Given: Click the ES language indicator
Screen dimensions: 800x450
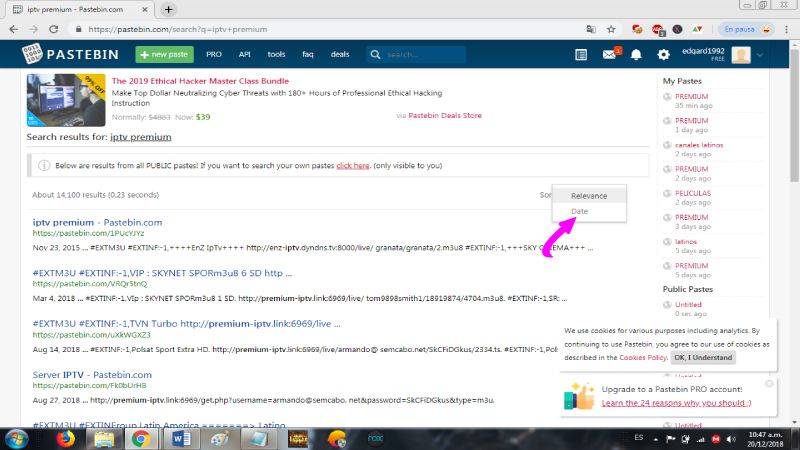Looking at the screenshot, I should [639, 438].
